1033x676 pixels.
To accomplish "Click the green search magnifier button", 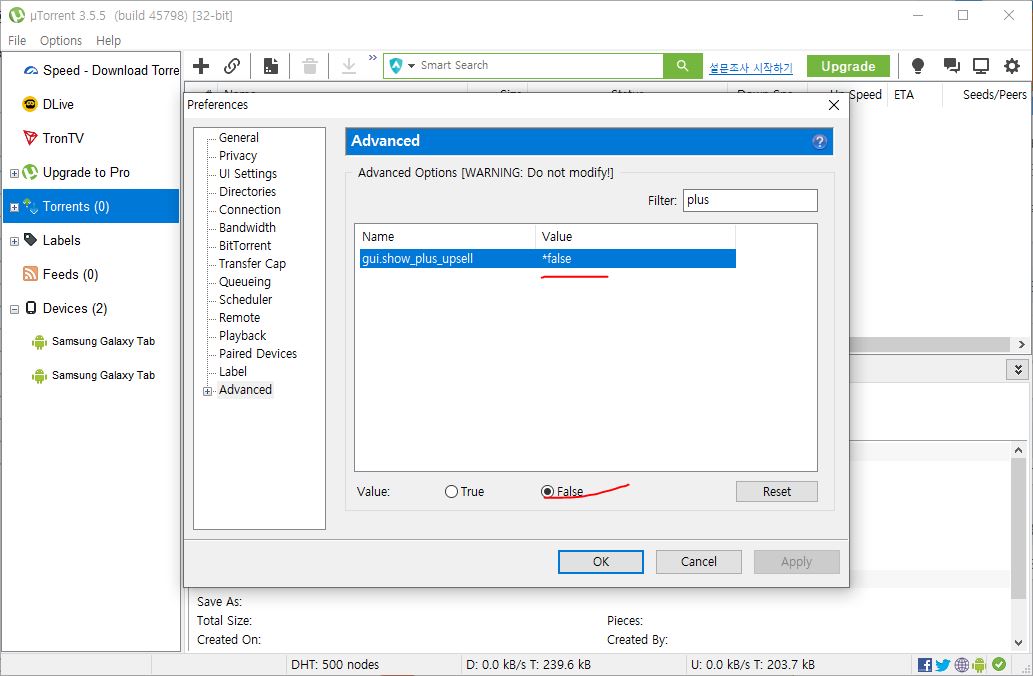I will (x=683, y=66).
